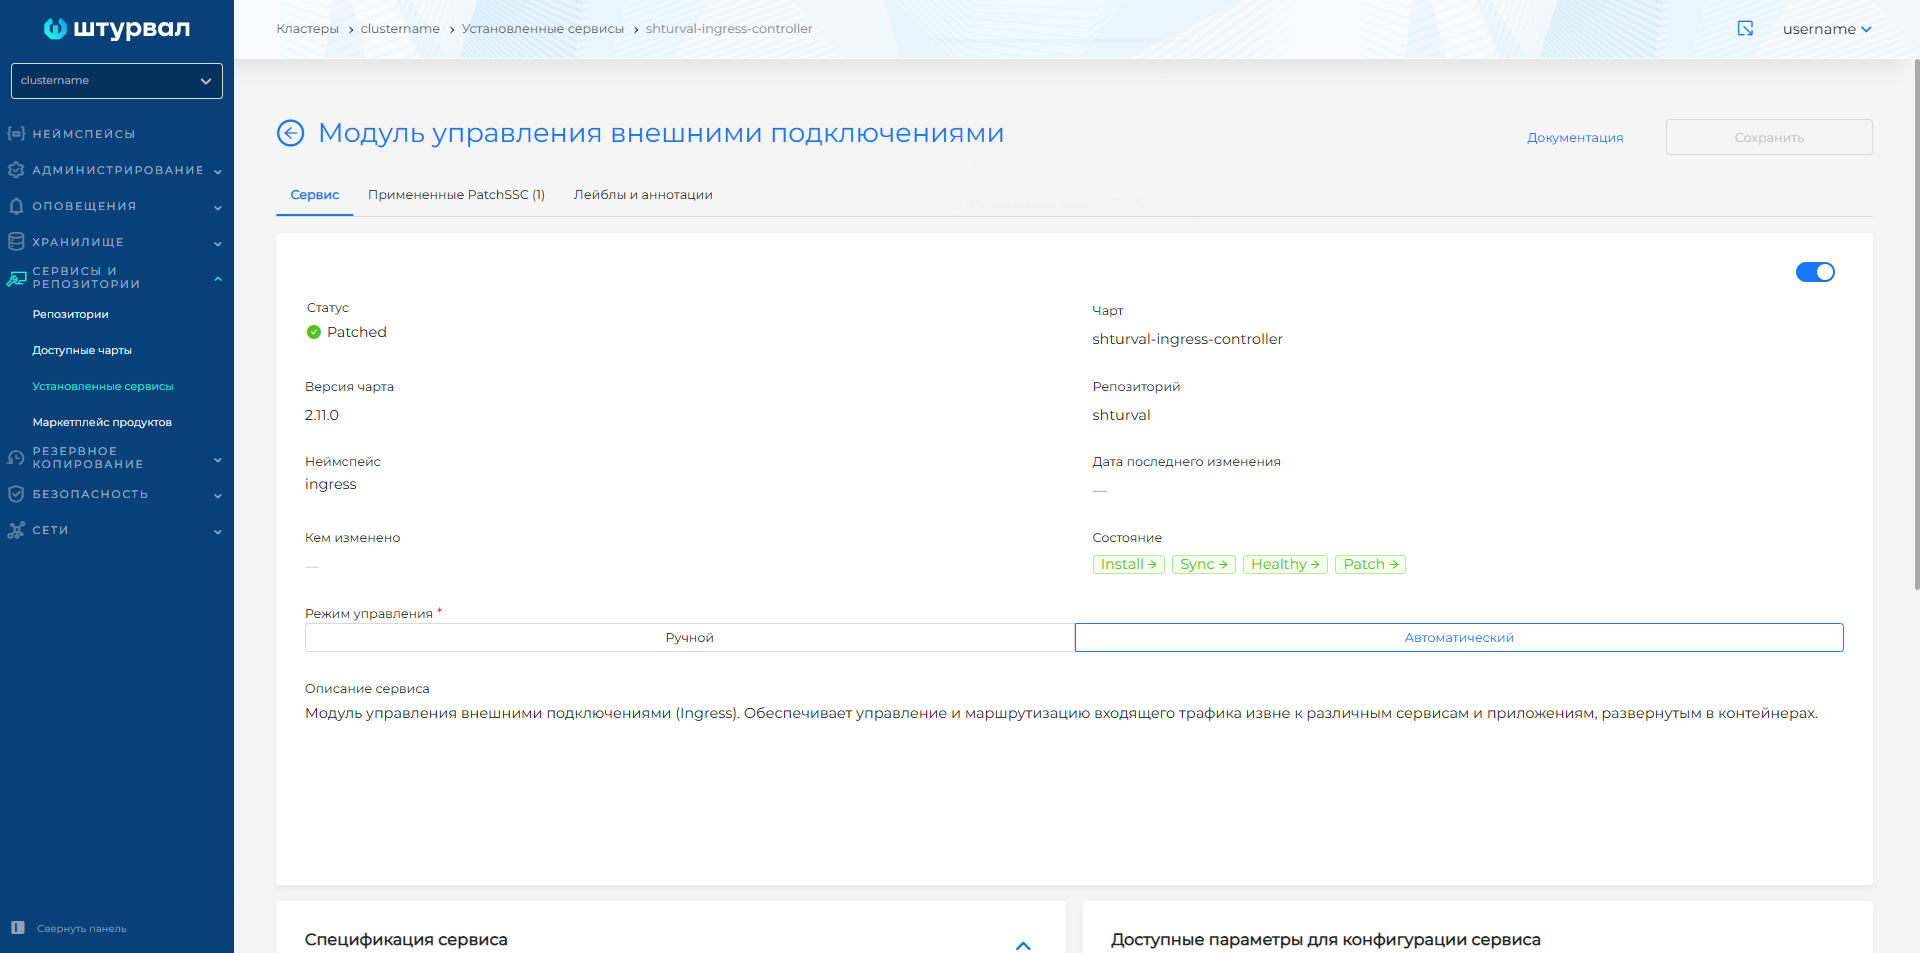Toggle the service enable switch off
The image size is (1920, 953).
tap(1814, 272)
